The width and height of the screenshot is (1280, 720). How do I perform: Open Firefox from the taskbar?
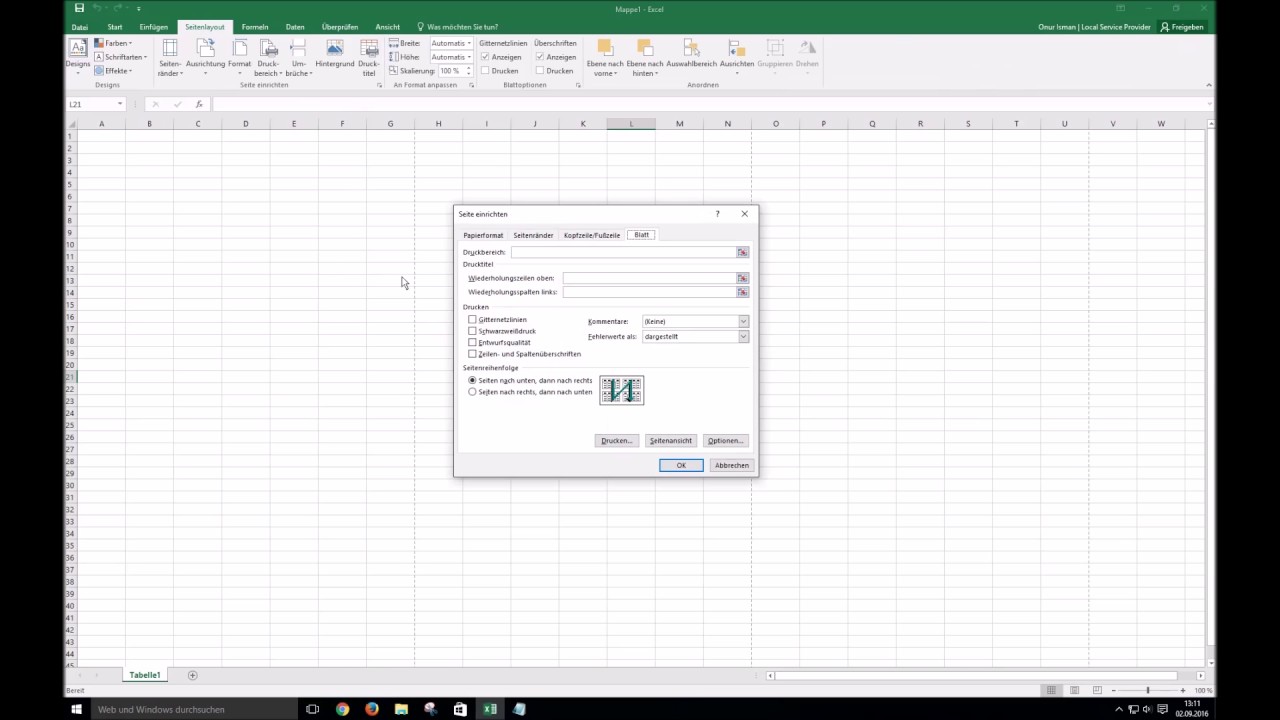point(372,709)
